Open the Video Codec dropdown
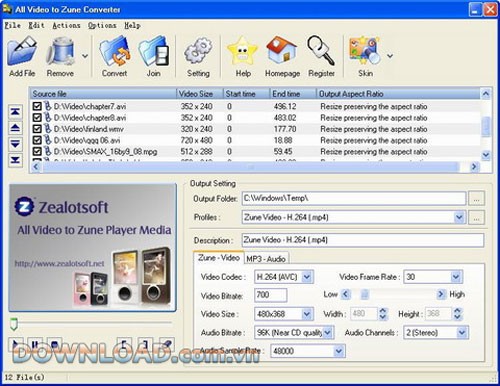500x386 pixels. coord(307,277)
